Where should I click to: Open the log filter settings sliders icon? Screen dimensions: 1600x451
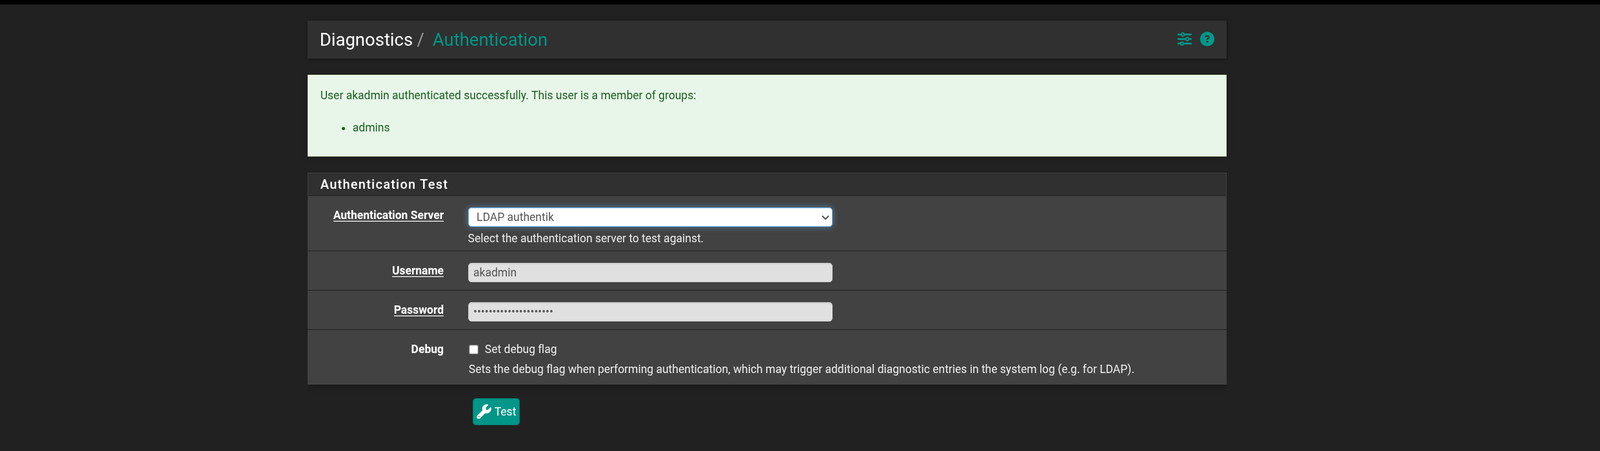pyautogui.click(x=1184, y=39)
